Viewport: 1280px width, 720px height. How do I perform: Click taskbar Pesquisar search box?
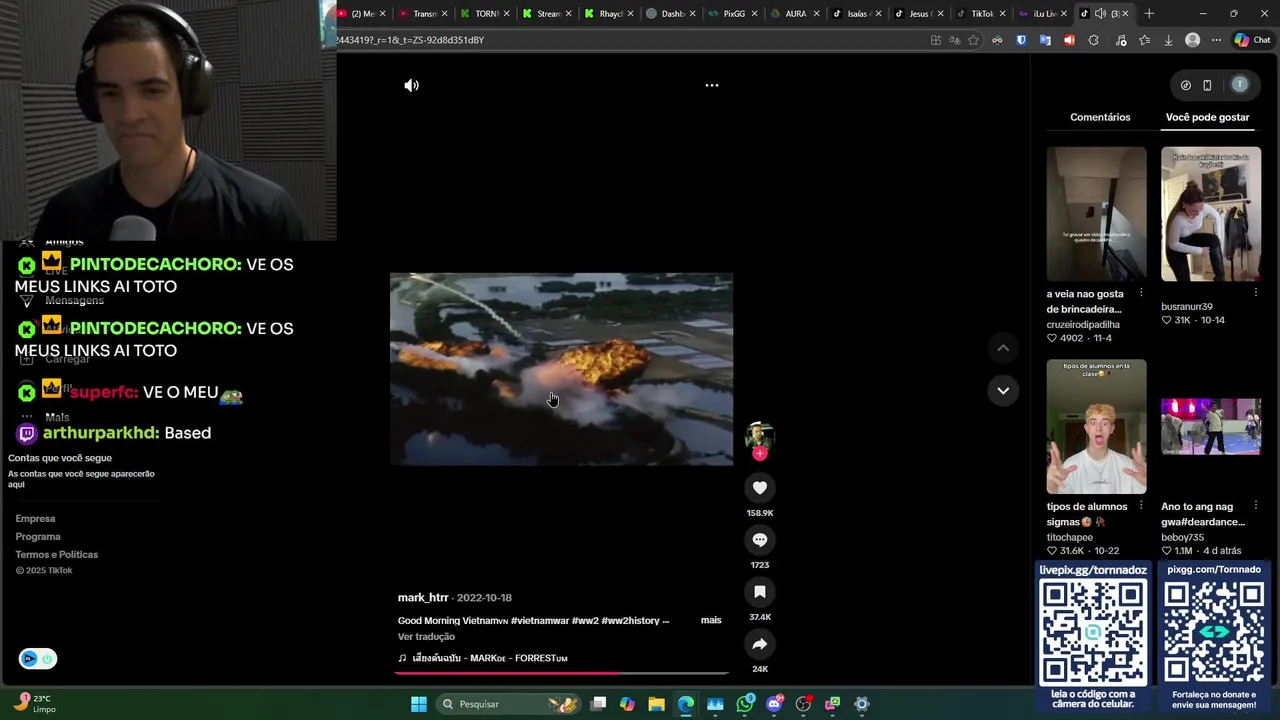(510, 704)
